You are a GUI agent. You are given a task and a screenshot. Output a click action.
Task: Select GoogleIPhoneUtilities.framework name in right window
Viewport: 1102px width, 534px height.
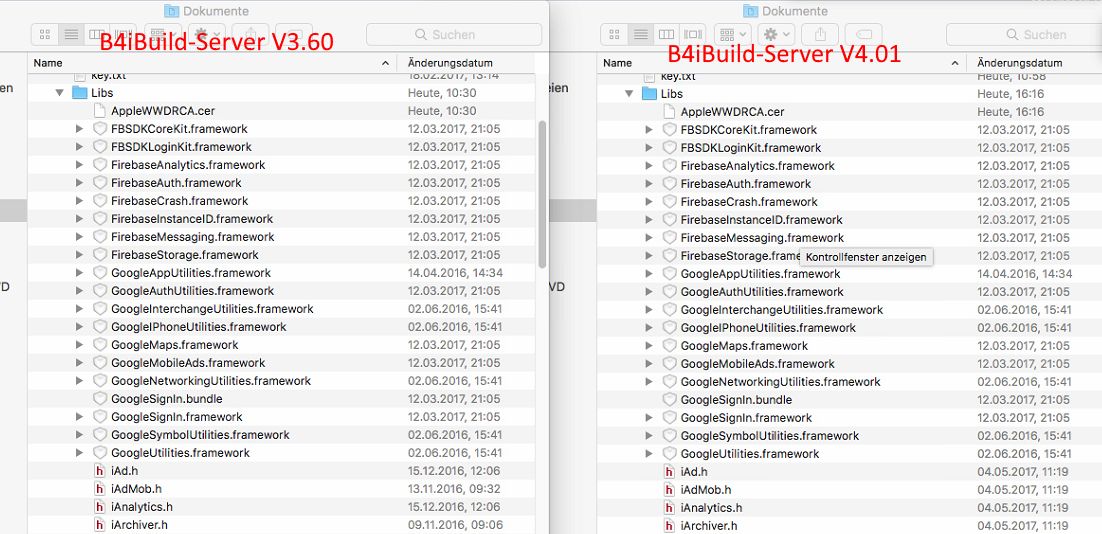(768, 327)
